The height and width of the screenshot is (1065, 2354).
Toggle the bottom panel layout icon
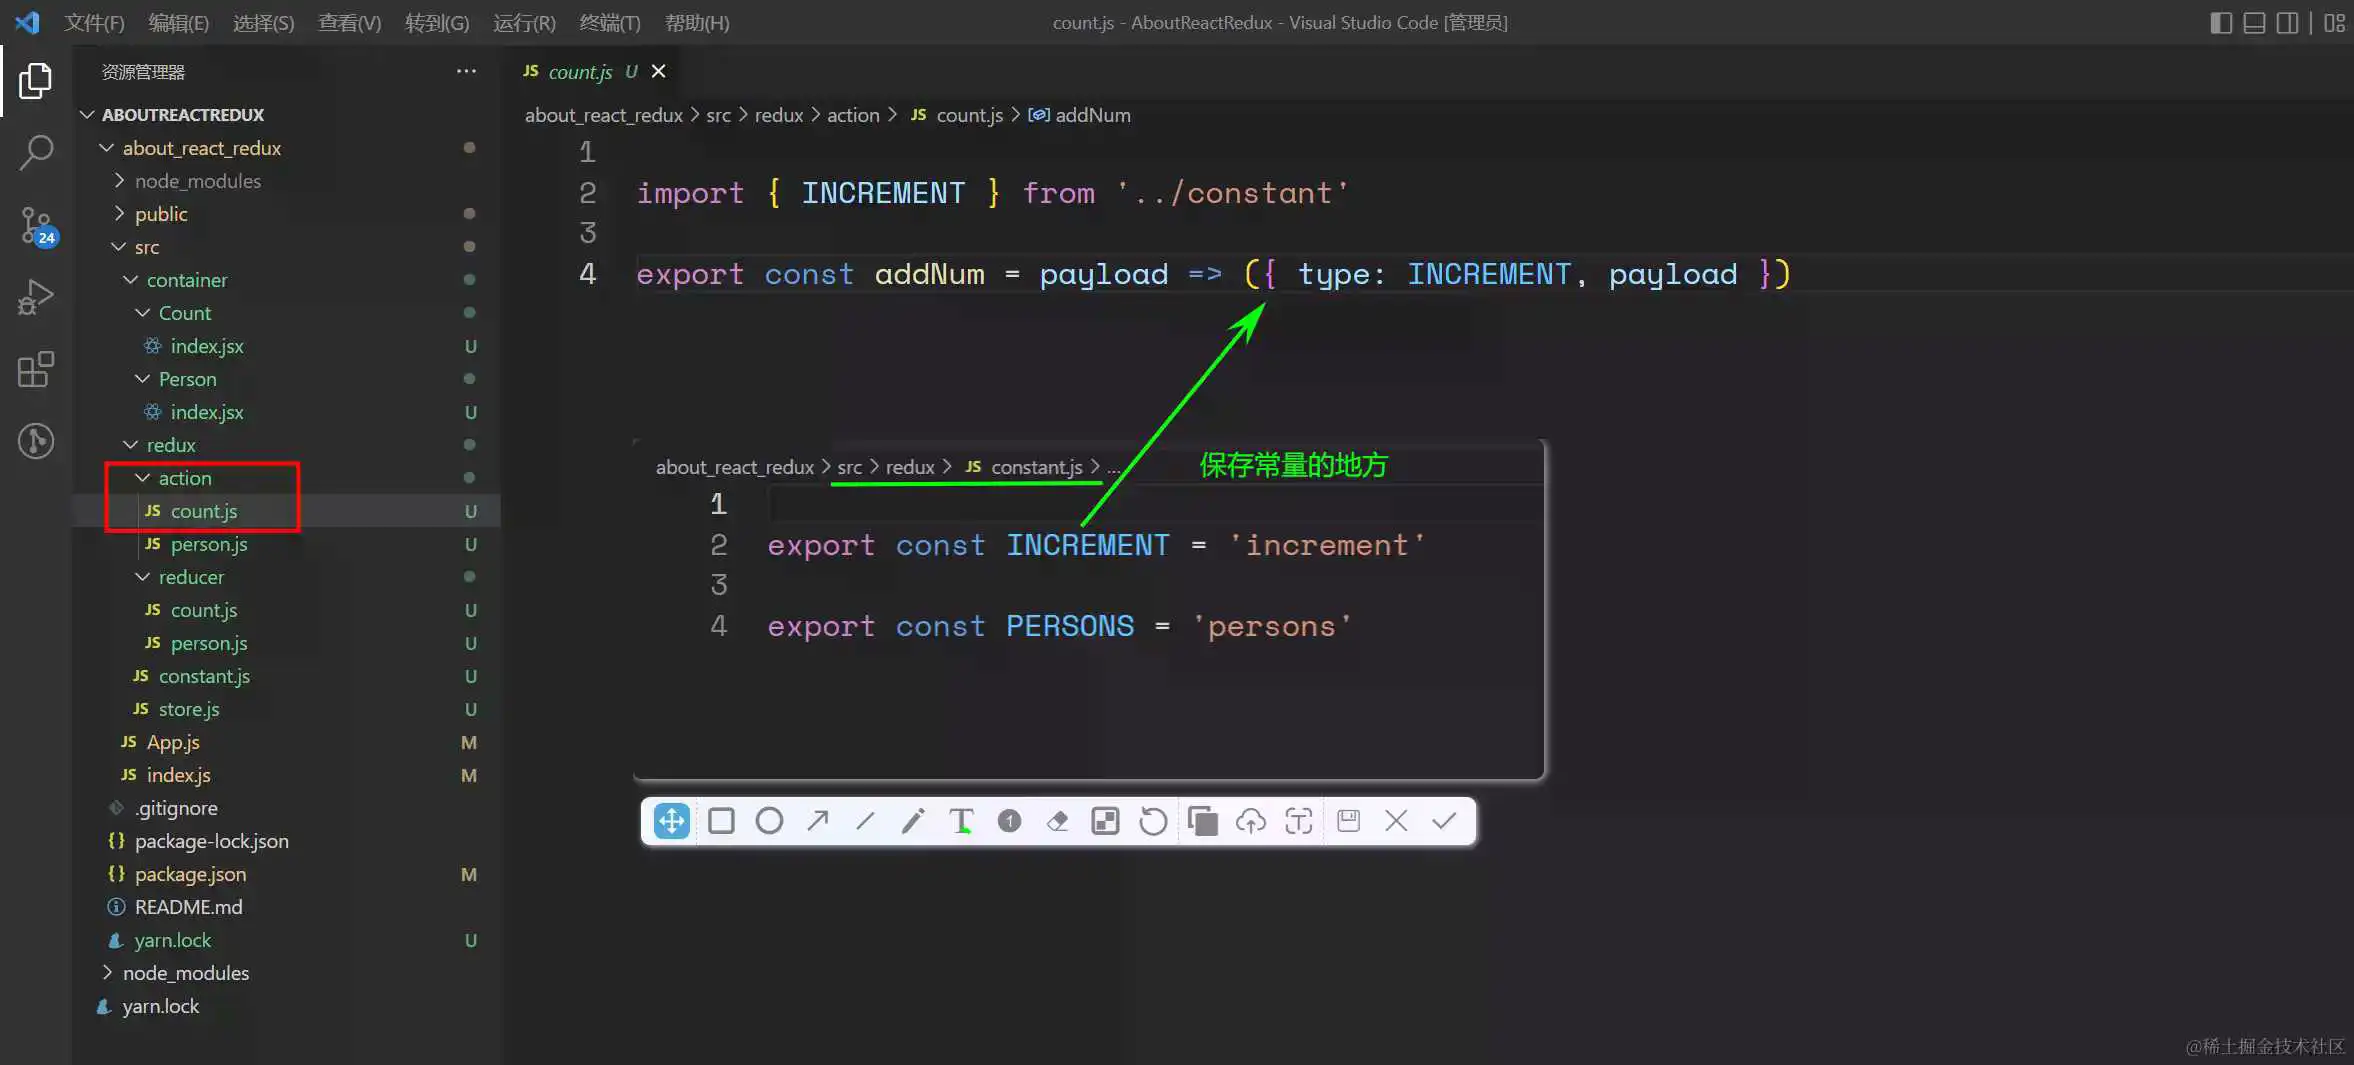[x=2254, y=22]
